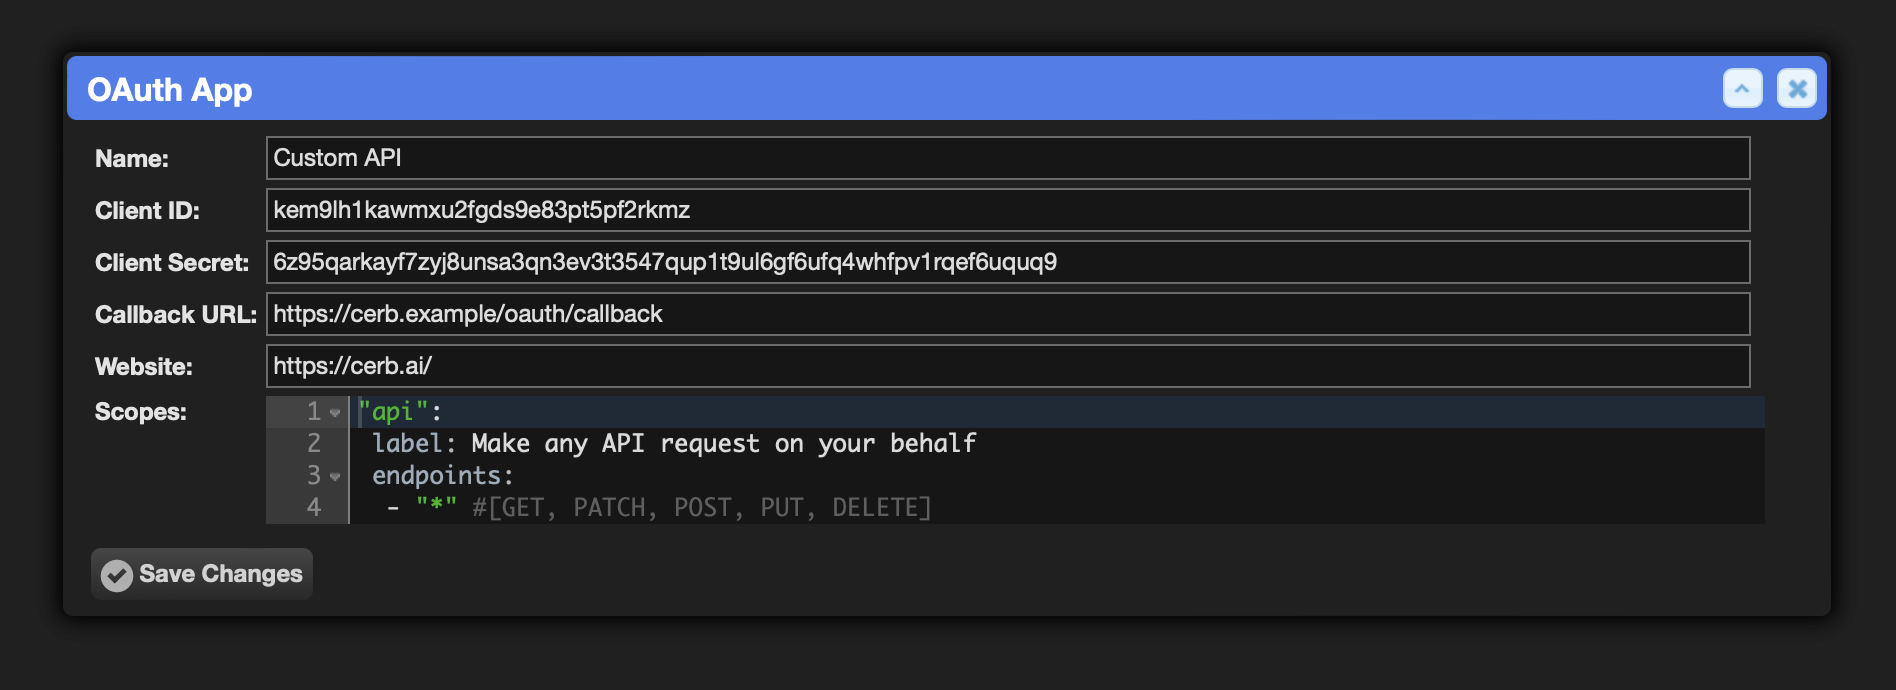
Task: Collapse the endpoints block on line 3
Action: click(x=335, y=476)
